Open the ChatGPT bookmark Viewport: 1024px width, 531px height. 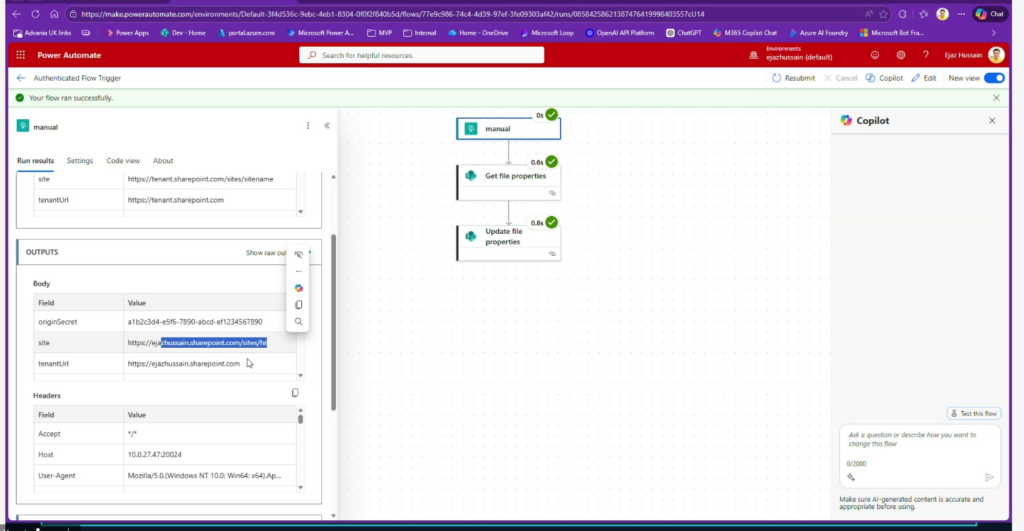point(684,33)
